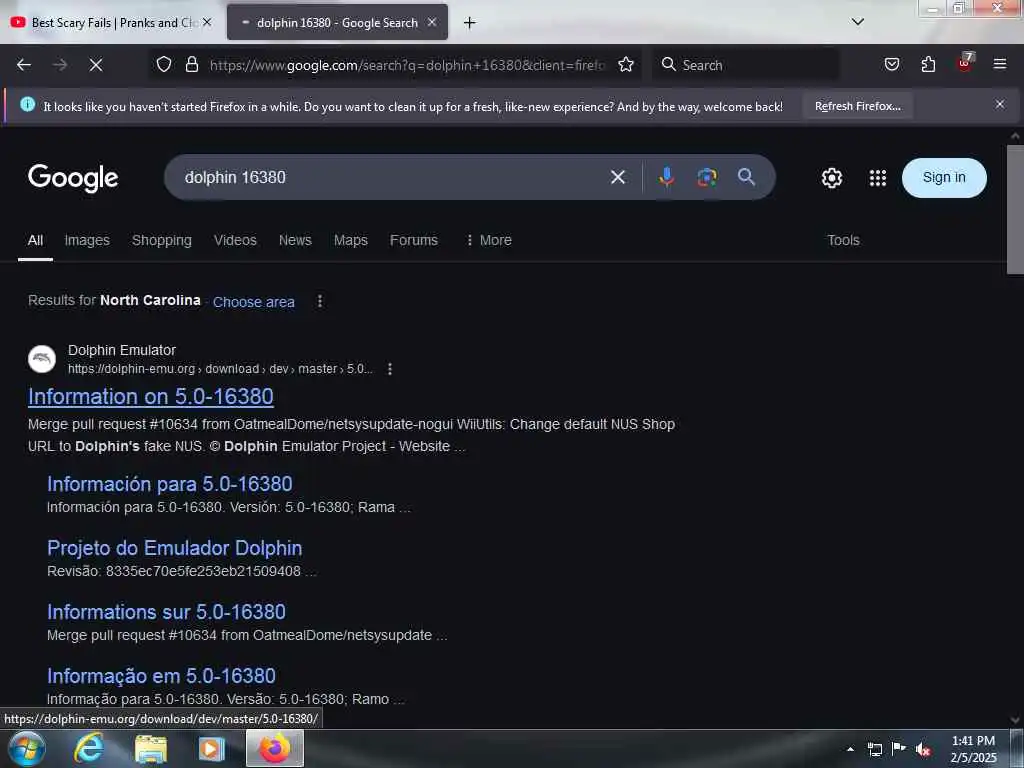This screenshot has width=1024, height=768.
Task: Click the Refresh Firefox button
Action: [857, 106]
